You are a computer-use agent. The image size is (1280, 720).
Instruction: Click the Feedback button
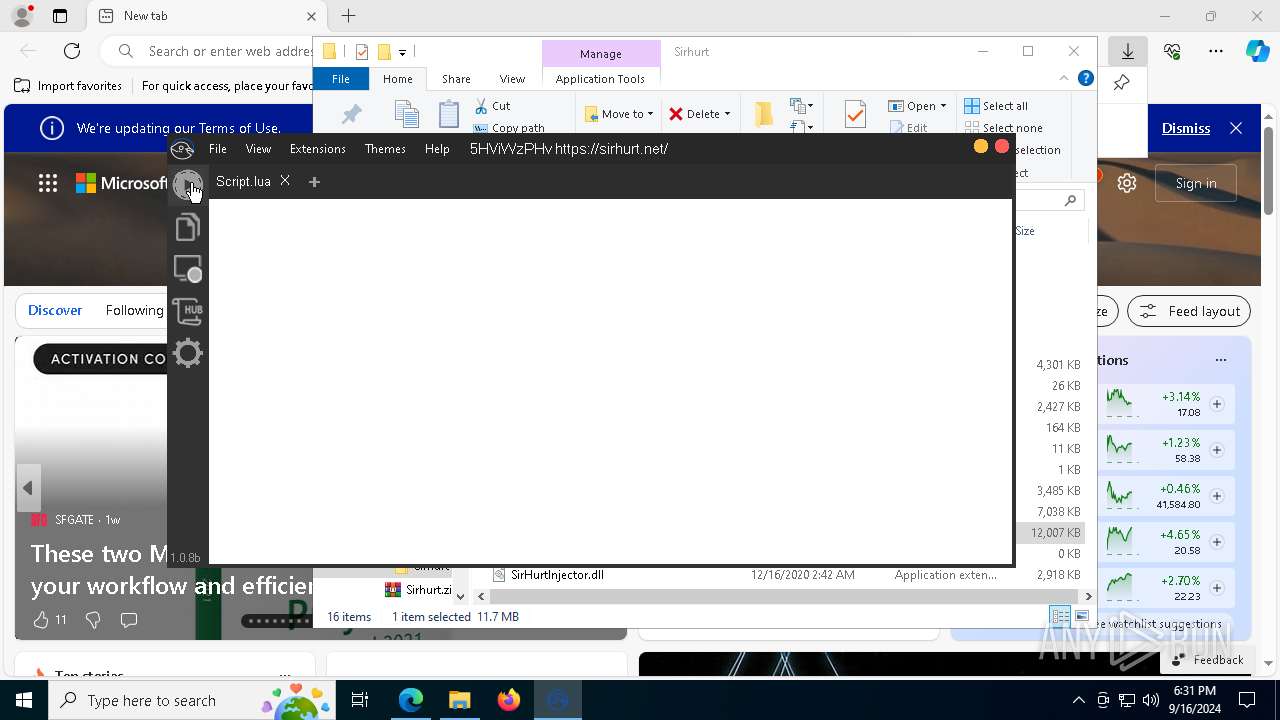coord(1208,660)
